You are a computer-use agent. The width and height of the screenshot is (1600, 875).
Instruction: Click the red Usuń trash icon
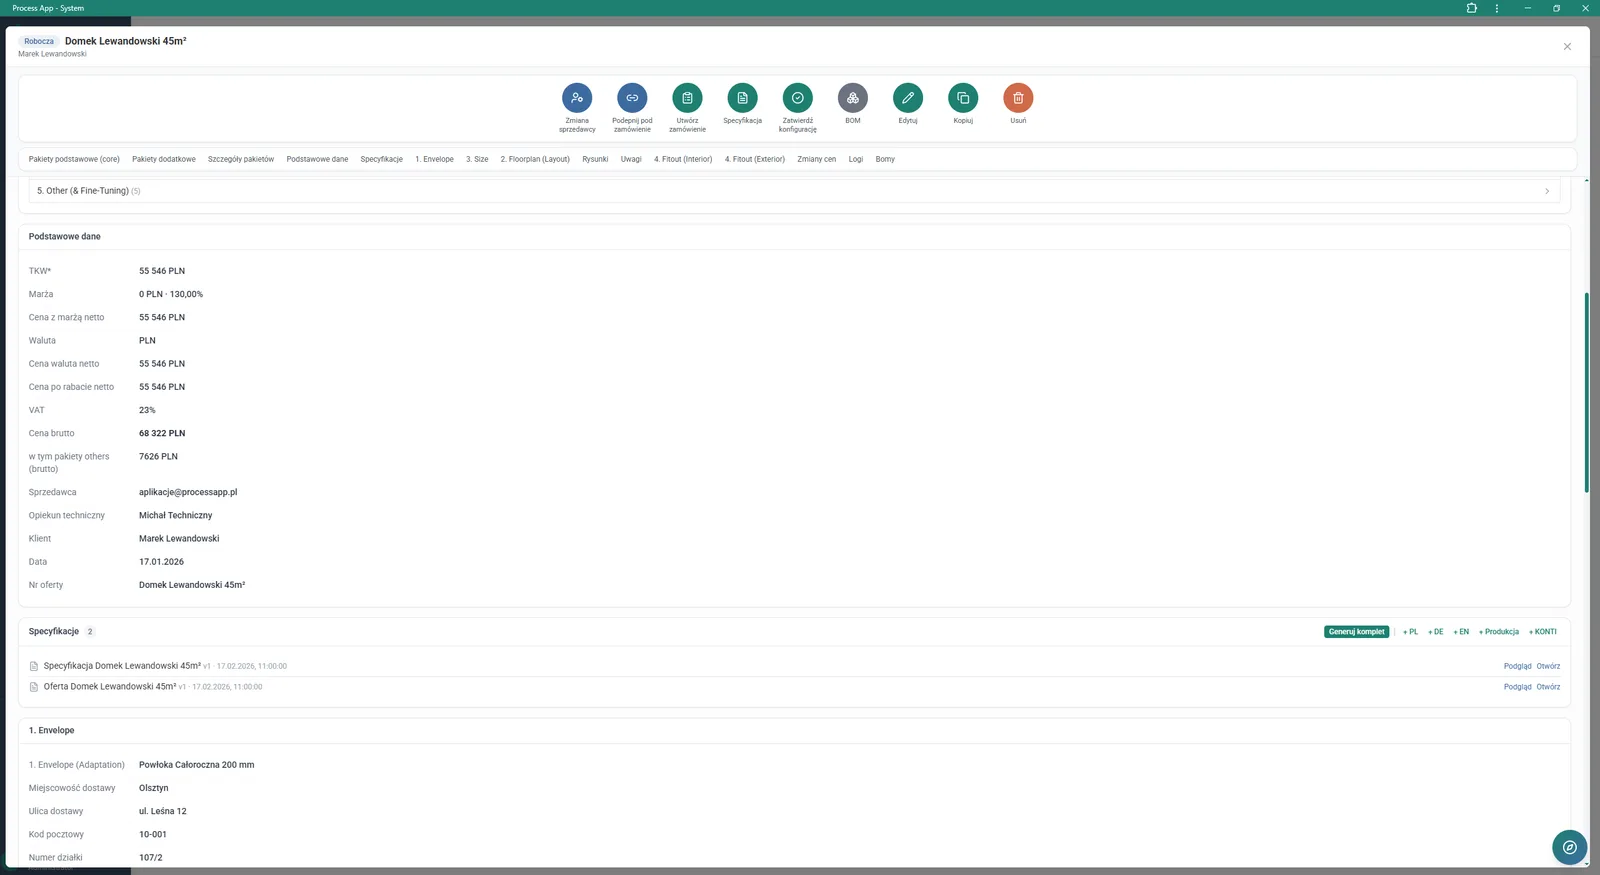(x=1018, y=98)
